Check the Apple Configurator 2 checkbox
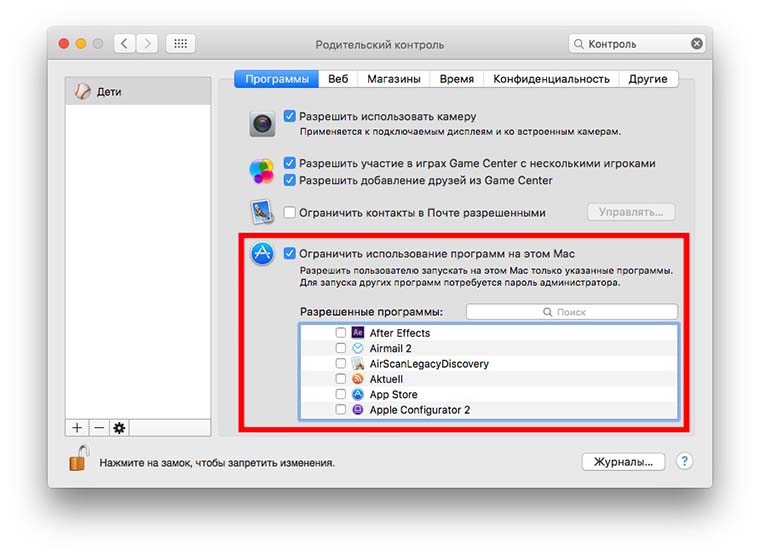The height and width of the screenshot is (556, 760). (x=341, y=410)
